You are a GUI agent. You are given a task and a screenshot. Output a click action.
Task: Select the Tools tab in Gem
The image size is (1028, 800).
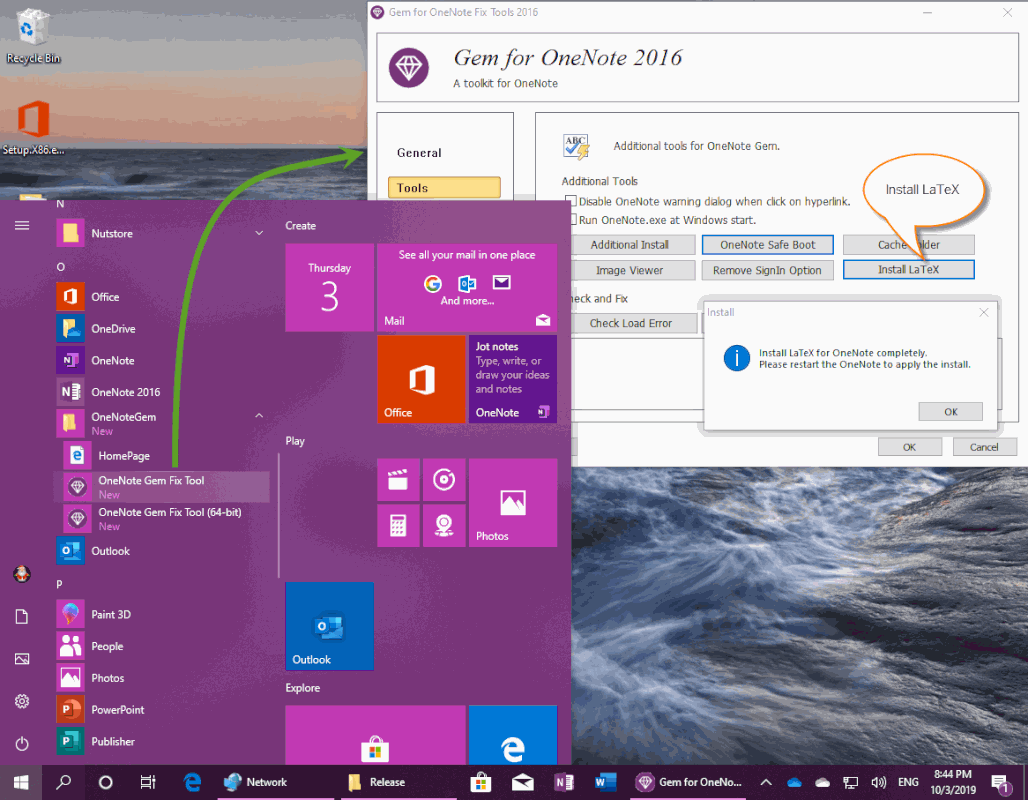tap(444, 188)
